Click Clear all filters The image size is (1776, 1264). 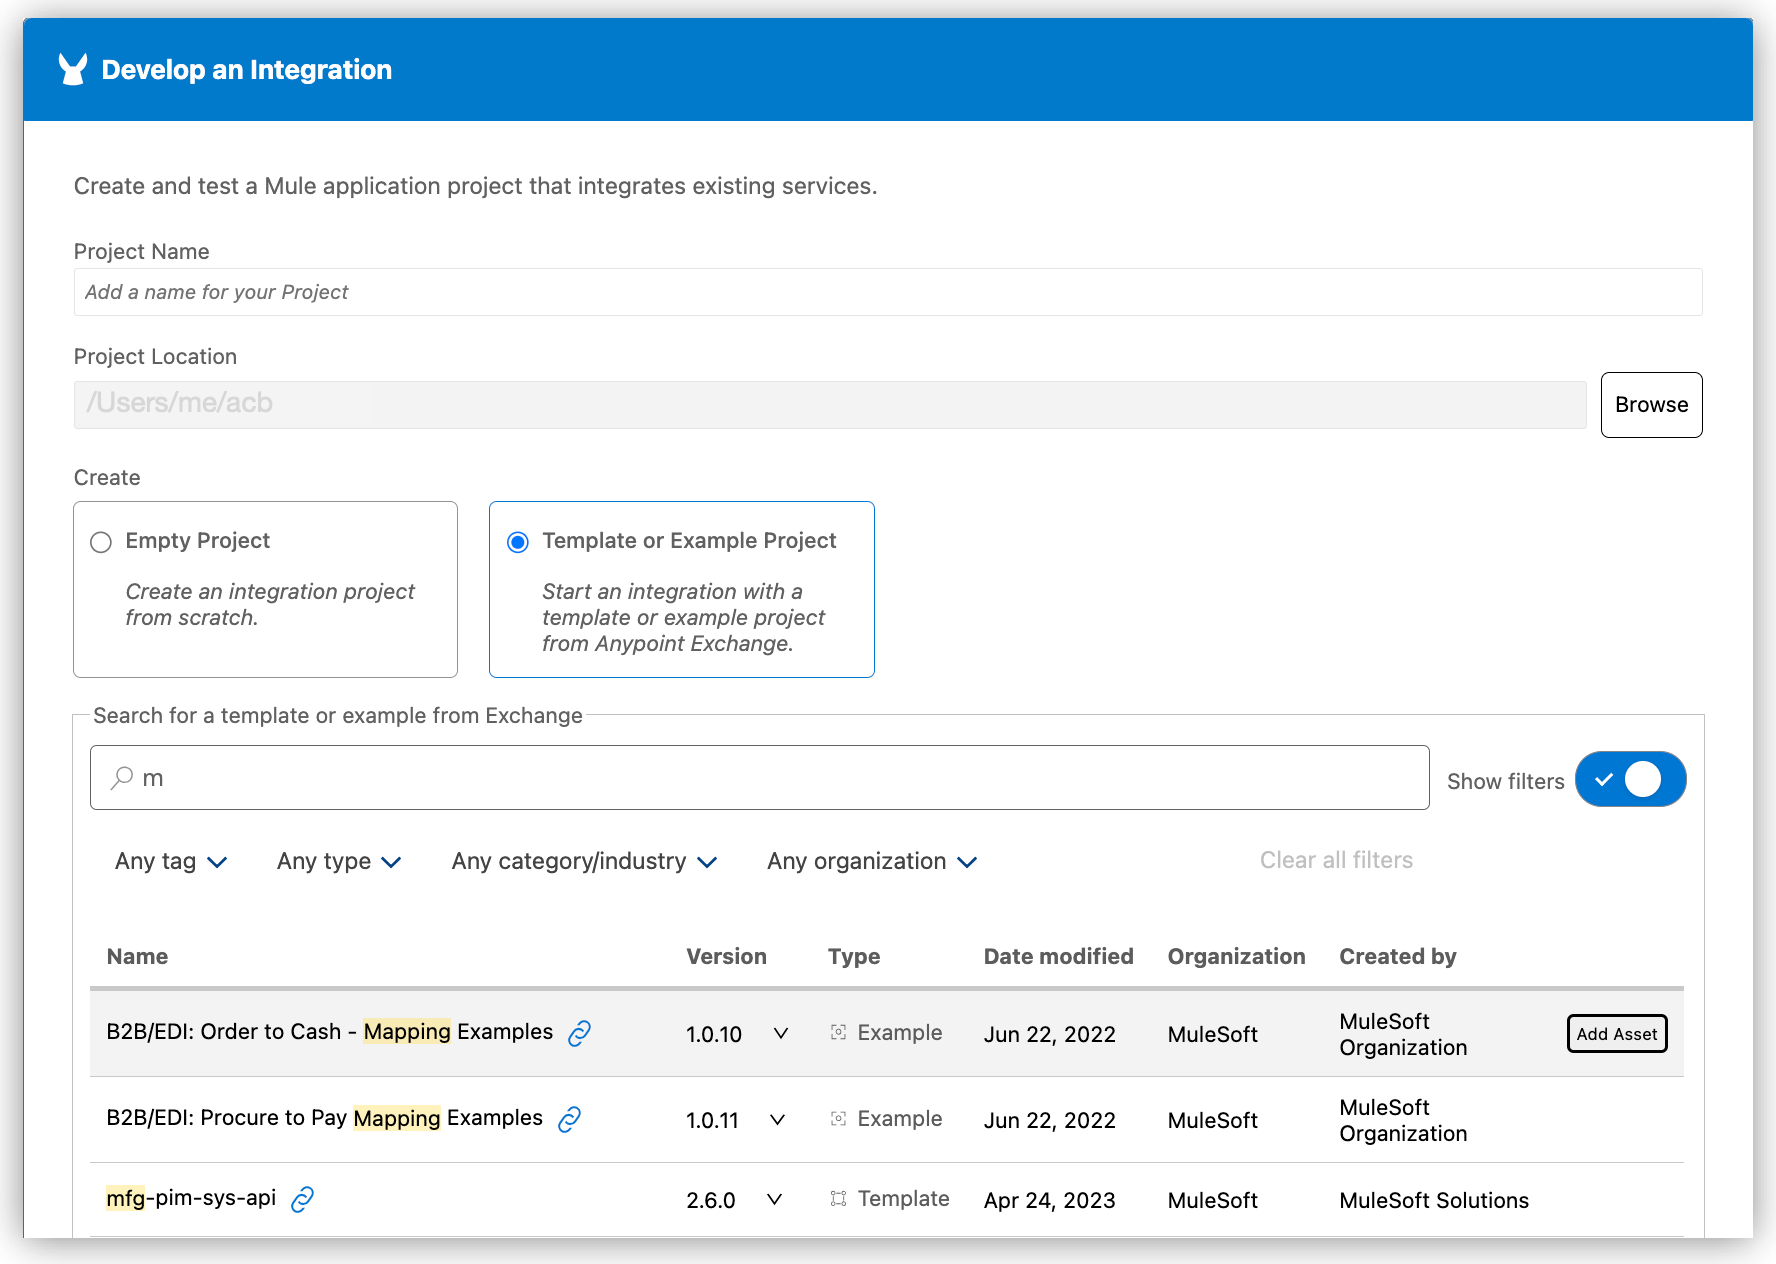(1336, 859)
